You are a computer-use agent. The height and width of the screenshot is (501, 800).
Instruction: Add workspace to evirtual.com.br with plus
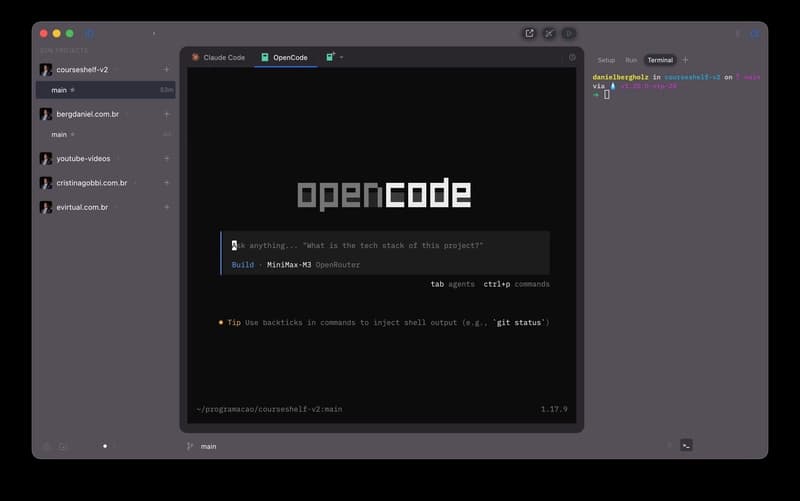(166, 207)
